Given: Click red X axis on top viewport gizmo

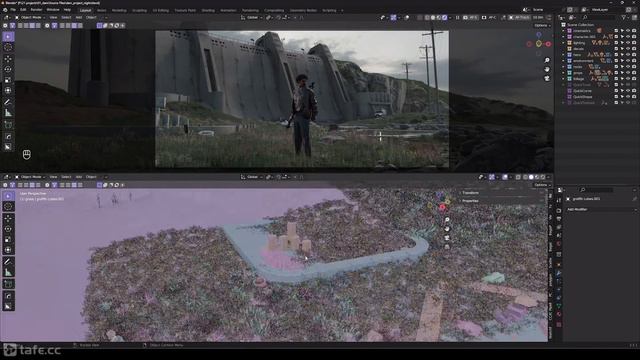Looking at the screenshot, I should (x=548, y=44).
